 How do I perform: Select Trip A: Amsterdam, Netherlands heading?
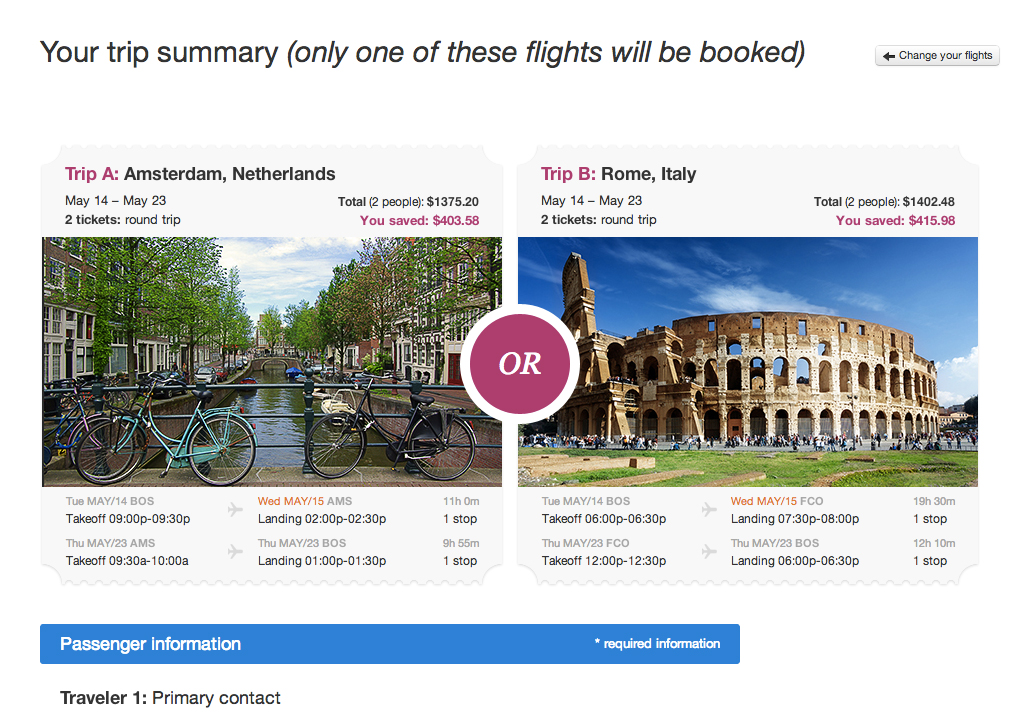pyautogui.click(x=200, y=174)
